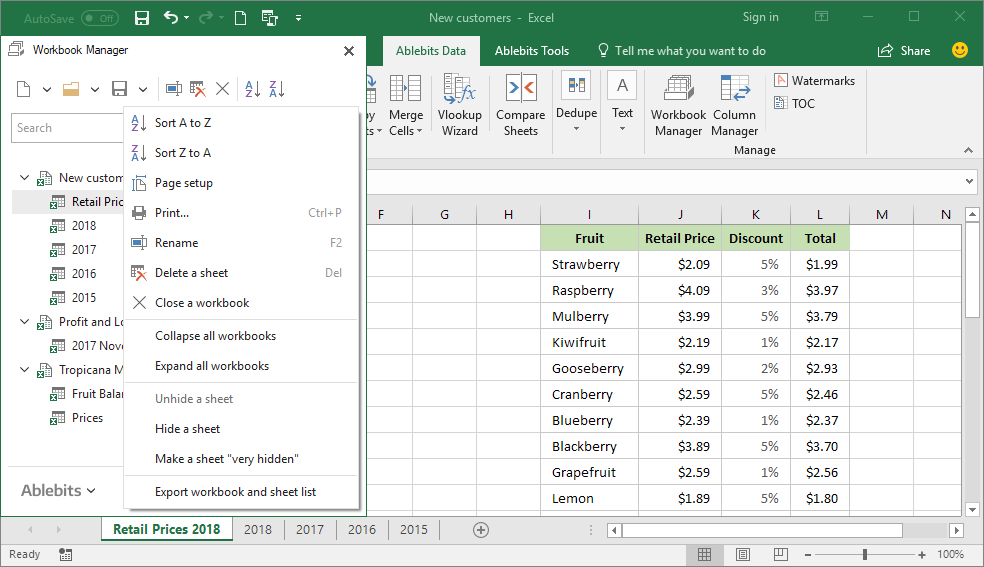Click TOC button in Manage group

point(794,103)
